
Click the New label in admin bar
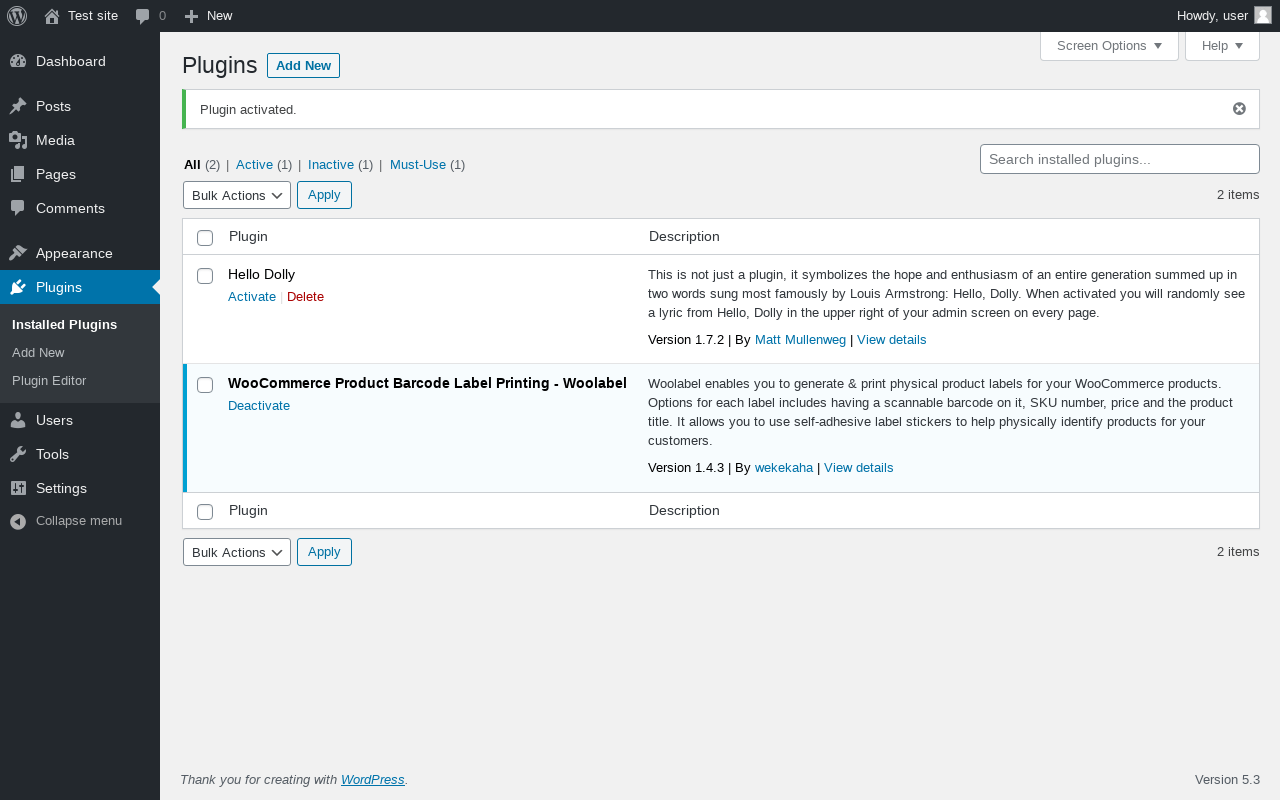[x=219, y=16]
